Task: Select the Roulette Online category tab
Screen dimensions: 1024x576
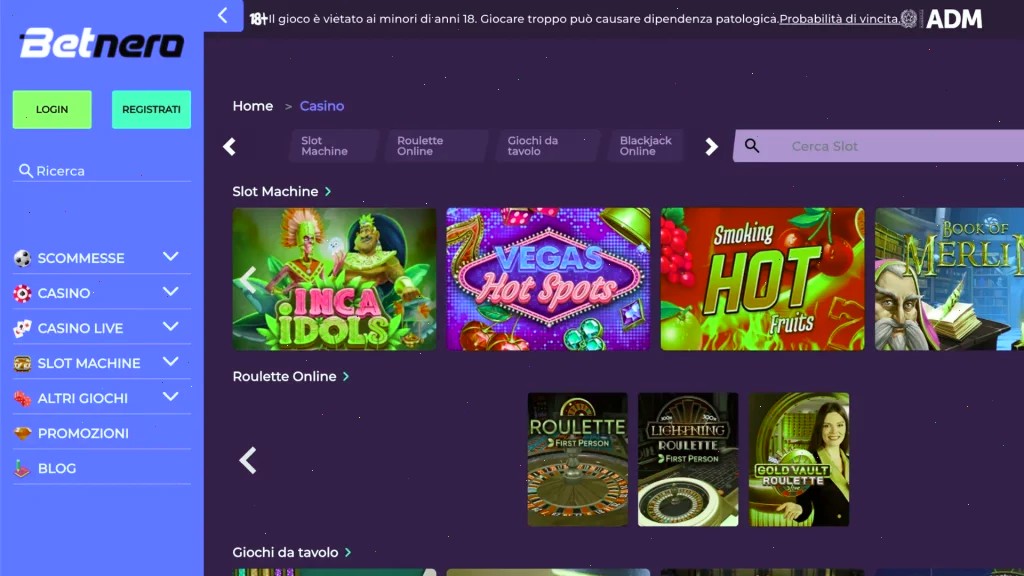Action: 436,146
